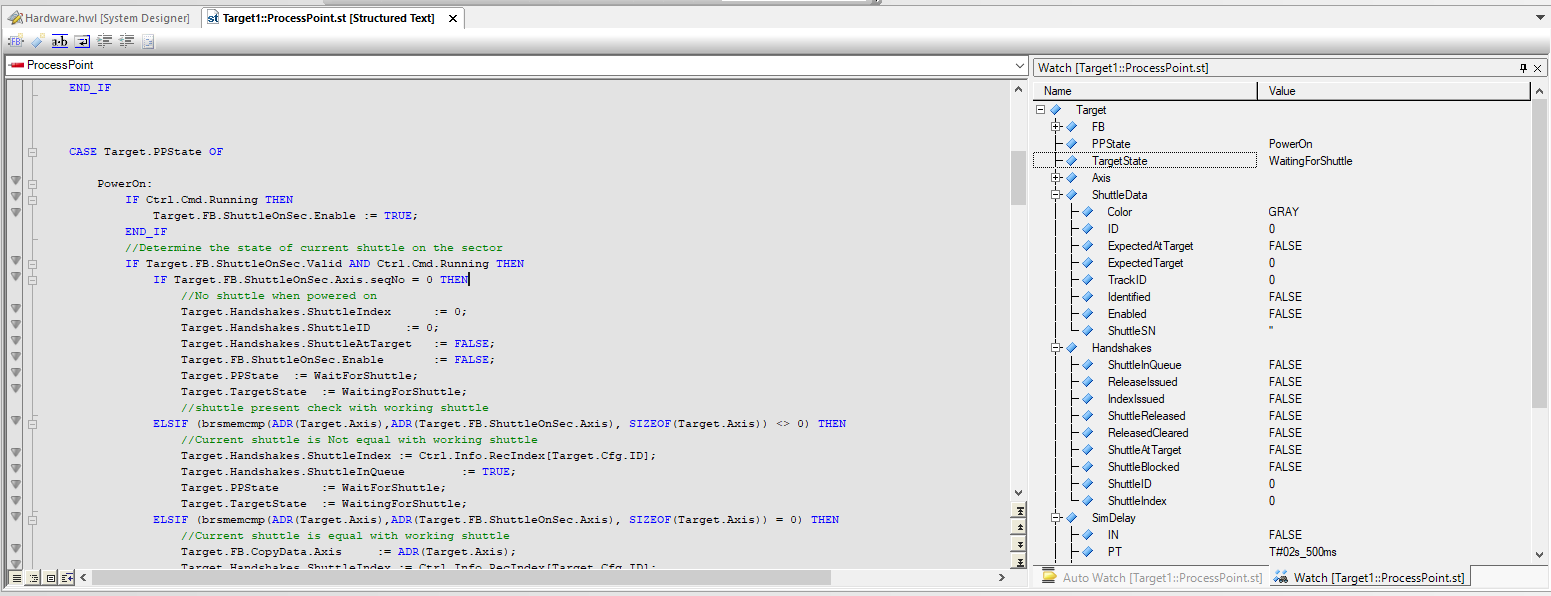
Task: Click the diamond icon beside ShuttleInQueue
Action: [1087, 365]
